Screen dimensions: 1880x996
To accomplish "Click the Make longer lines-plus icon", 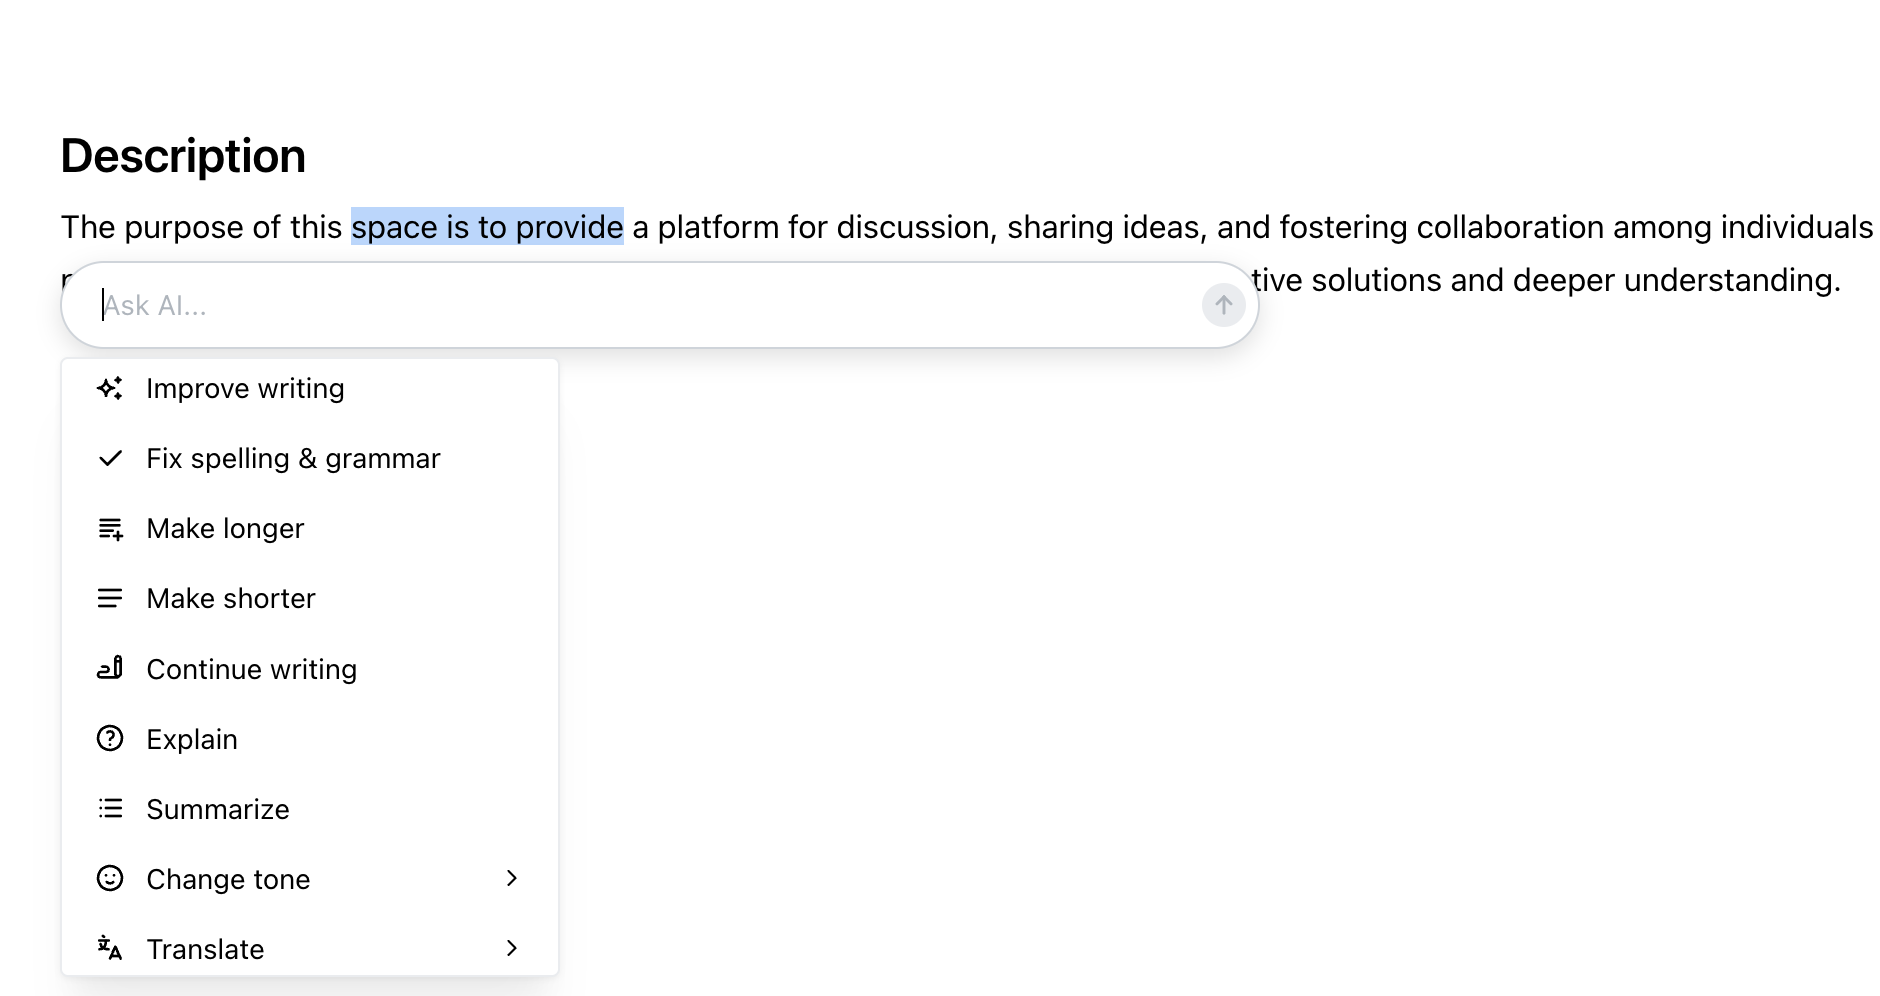I will point(110,528).
